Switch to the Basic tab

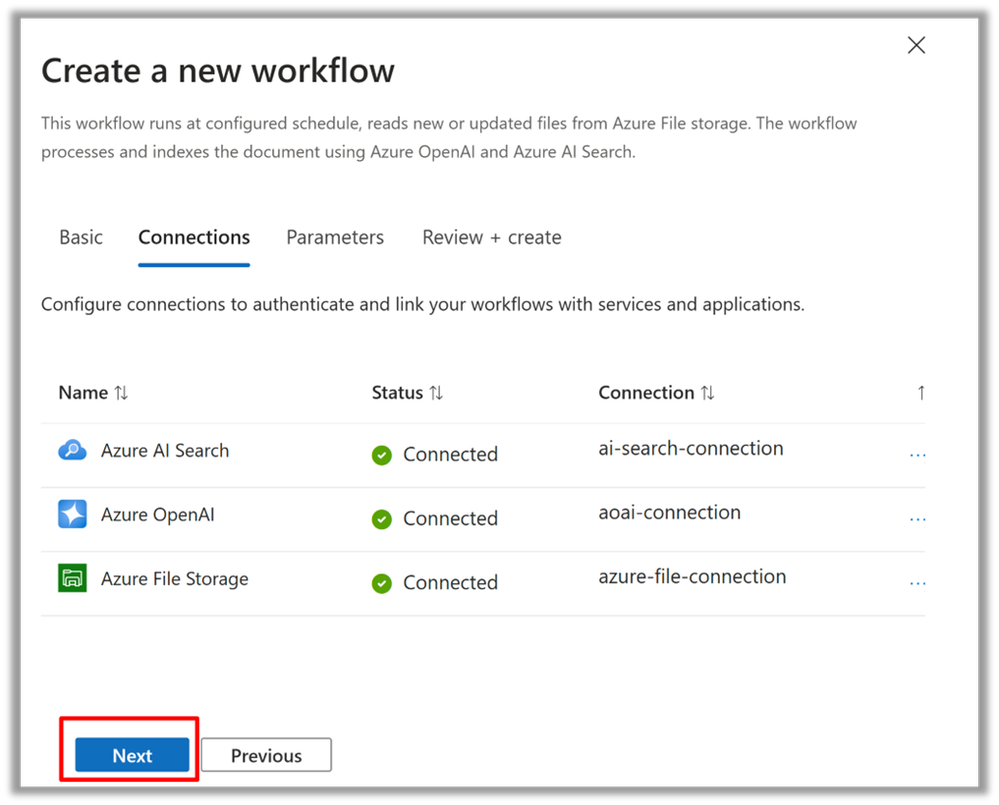[x=81, y=238]
